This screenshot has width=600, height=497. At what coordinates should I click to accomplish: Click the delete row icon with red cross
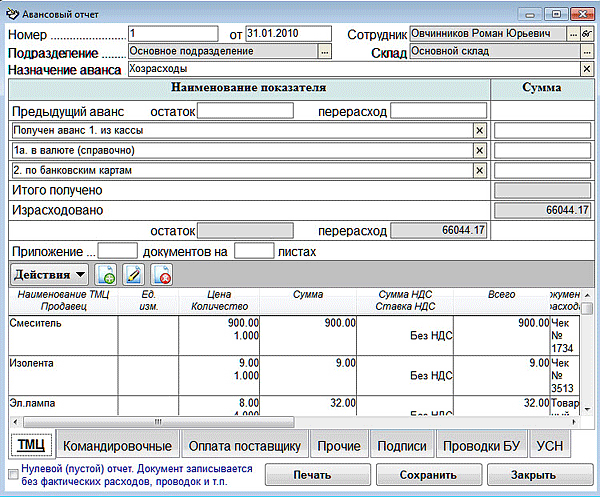(x=161, y=274)
